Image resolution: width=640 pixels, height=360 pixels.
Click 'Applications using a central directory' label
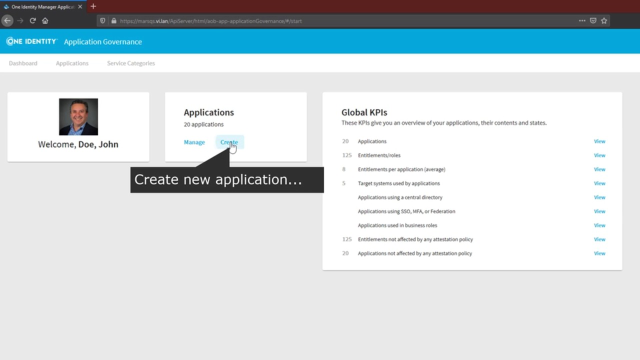(400, 197)
